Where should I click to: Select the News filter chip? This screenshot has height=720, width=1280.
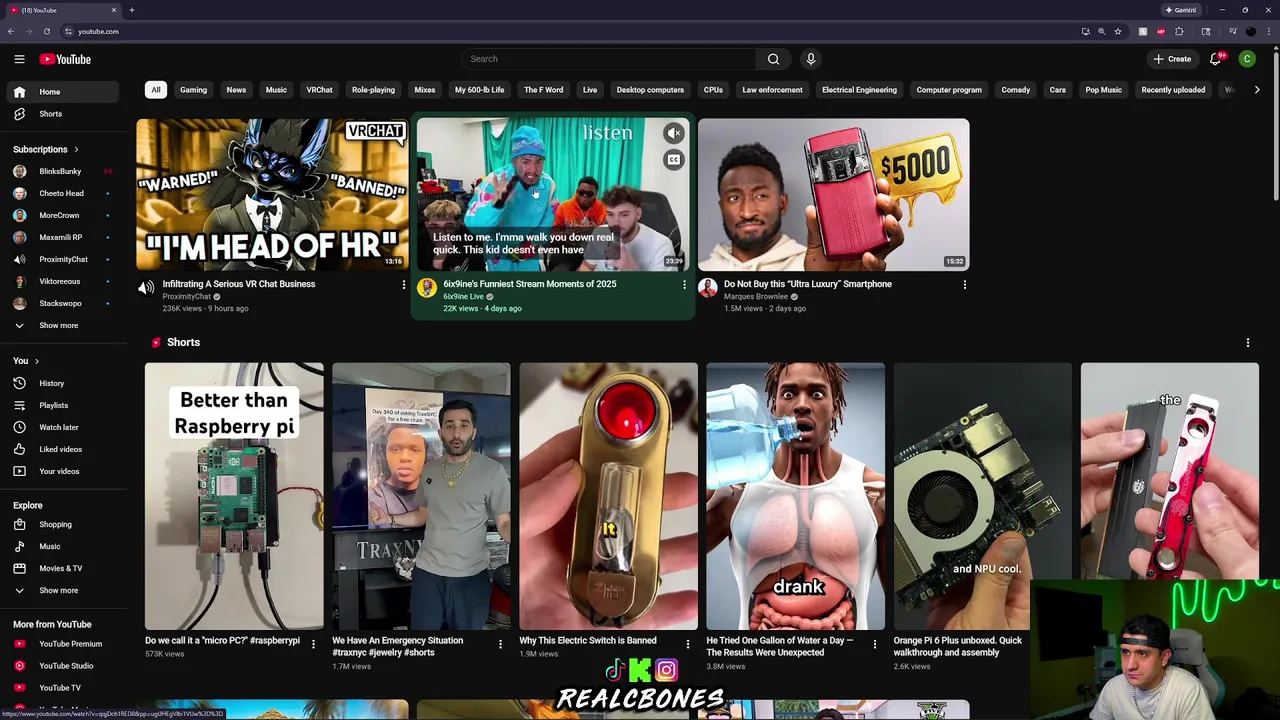[x=236, y=90]
